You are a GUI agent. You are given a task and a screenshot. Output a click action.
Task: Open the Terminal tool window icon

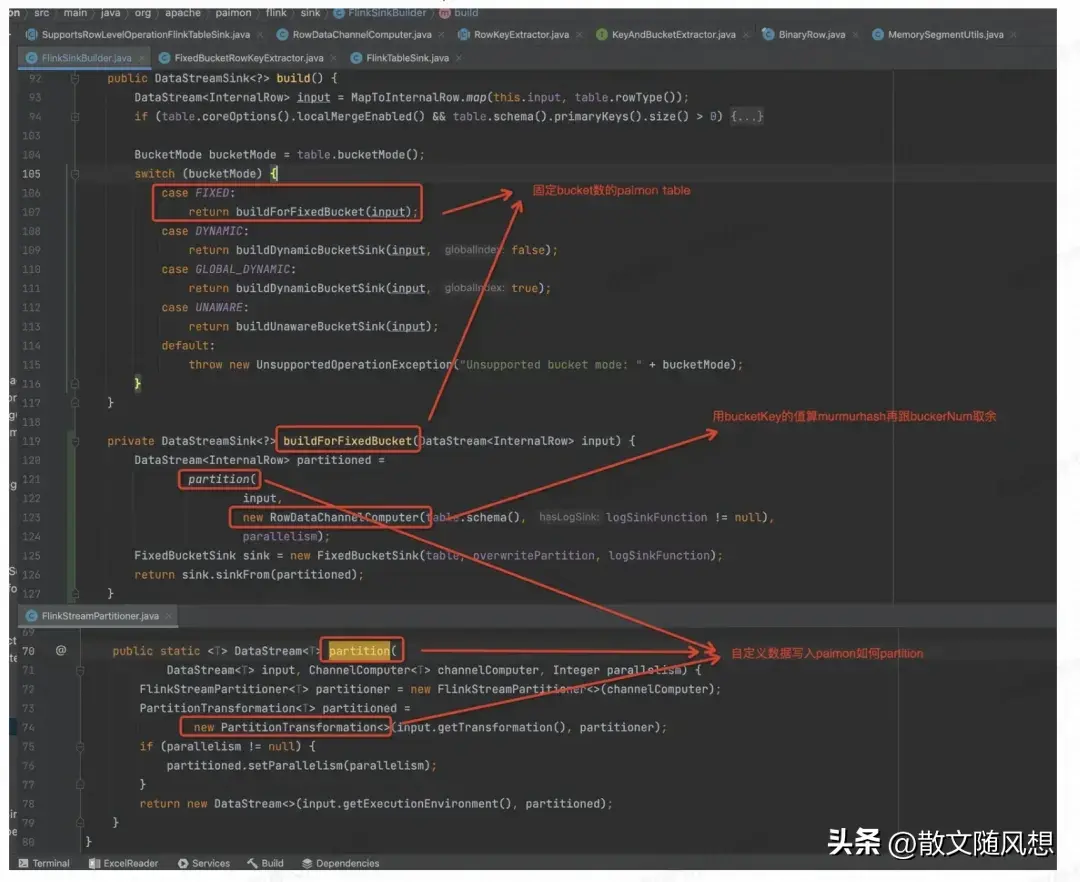coord(23,863)
